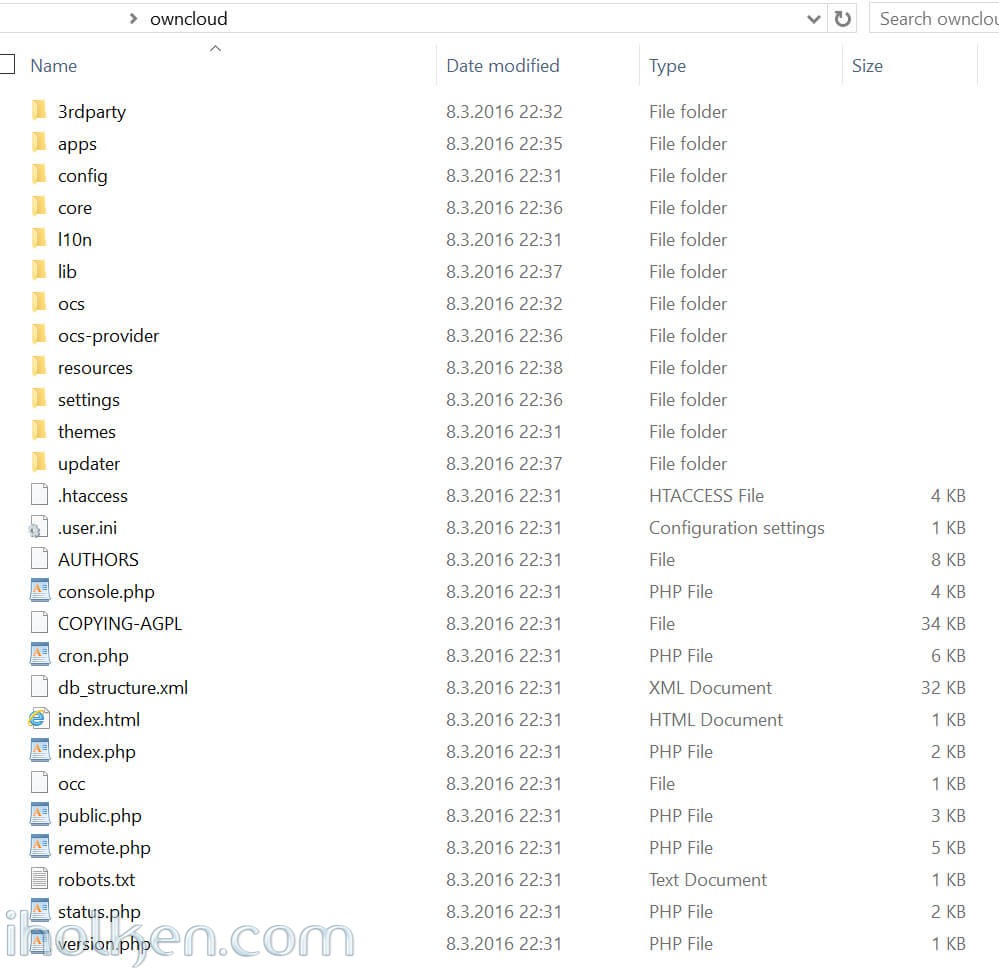Click the 34 KB size of COPYING-AGPL

click(x=943, y=624)
